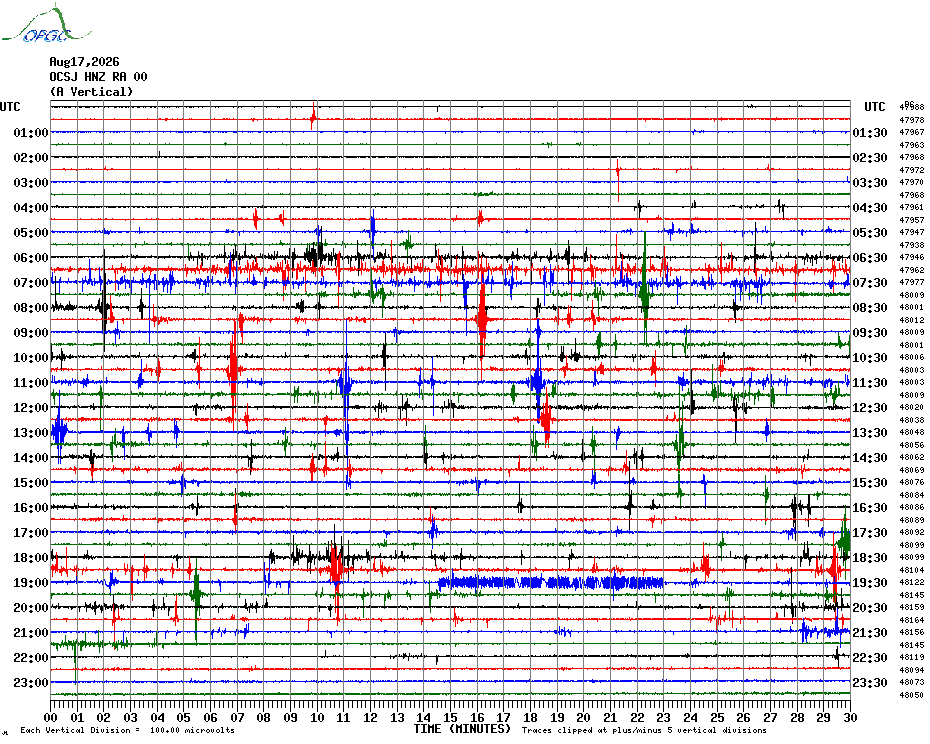Screen dimensions: 930x744
Task: Click the 08:00 time label
Action: coord(31,307)
